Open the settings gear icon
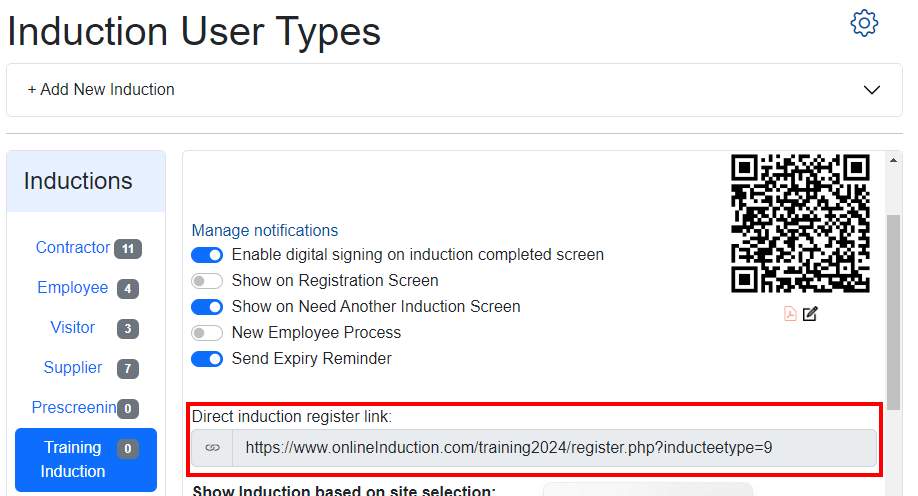Screen dimensions: 918x496 point(864,23)
